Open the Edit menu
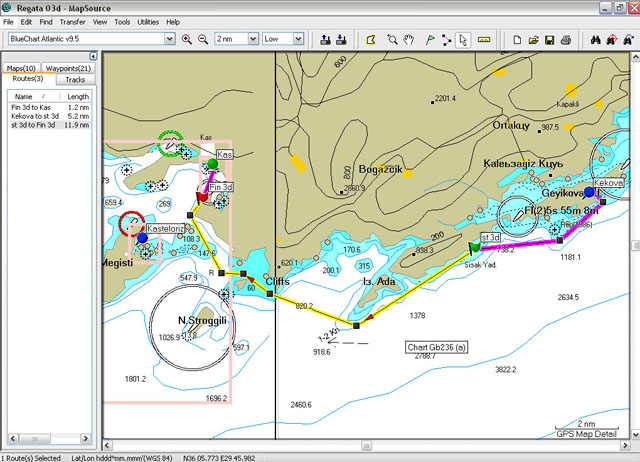 (26, 22)
